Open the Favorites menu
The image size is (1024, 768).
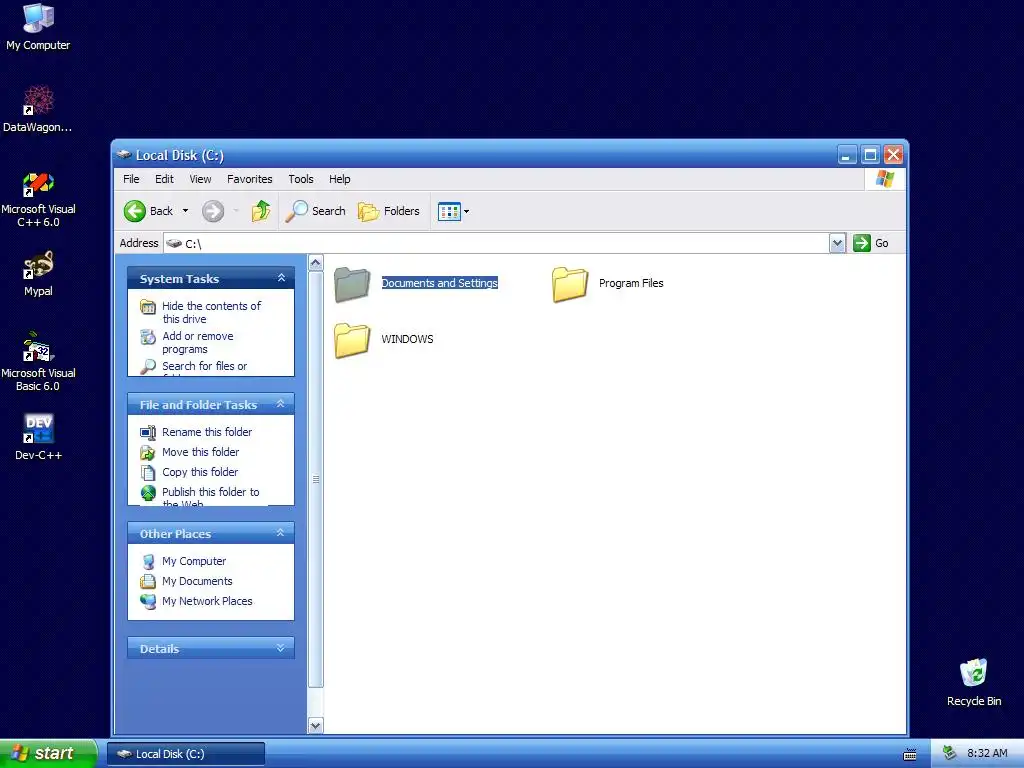(x=249, y=179)
